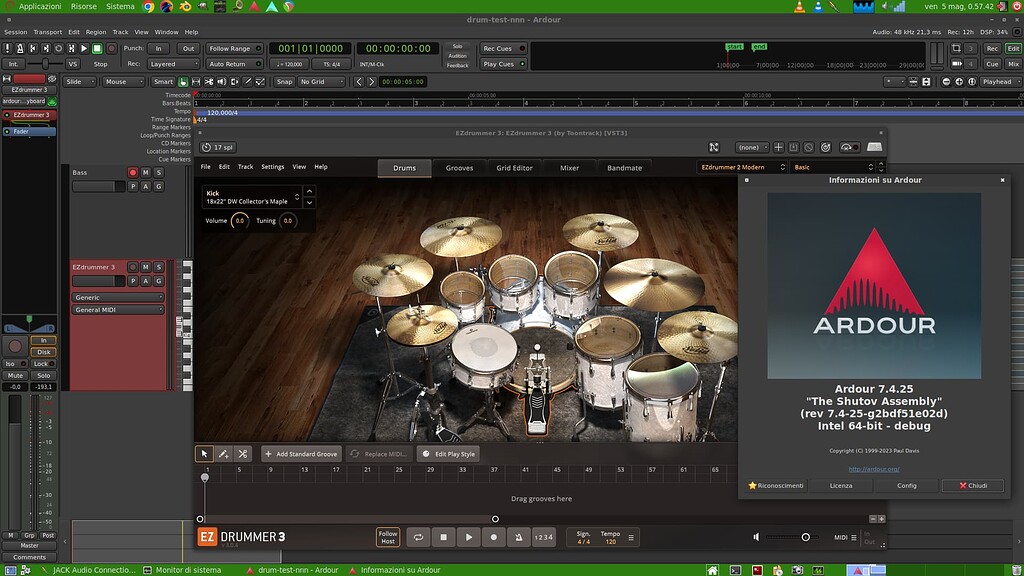The height and width of the screenshot is (576, 1024).
Task: Click Licenza button in about dialog
Action: point(841,485)
